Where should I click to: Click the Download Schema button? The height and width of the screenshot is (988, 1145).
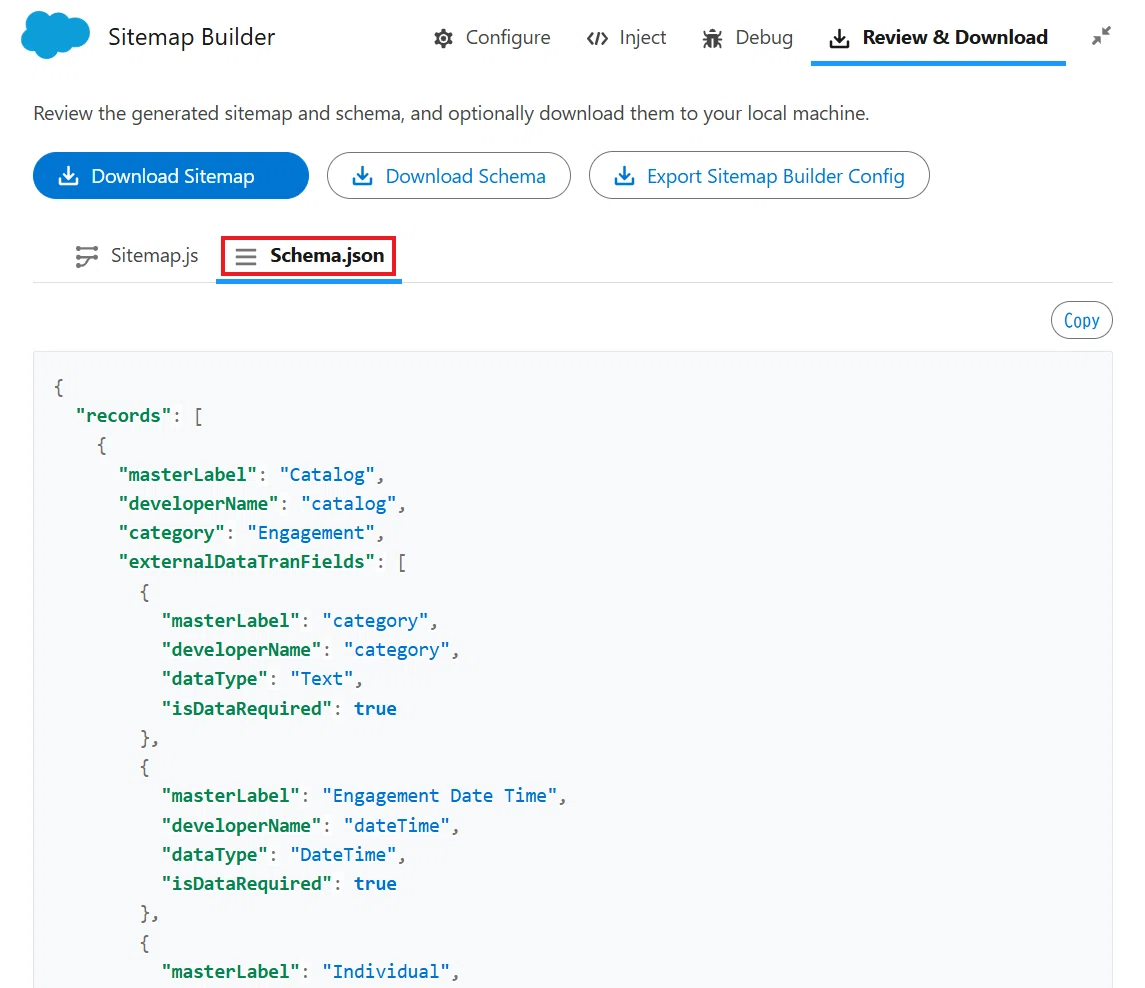[448, 176]
